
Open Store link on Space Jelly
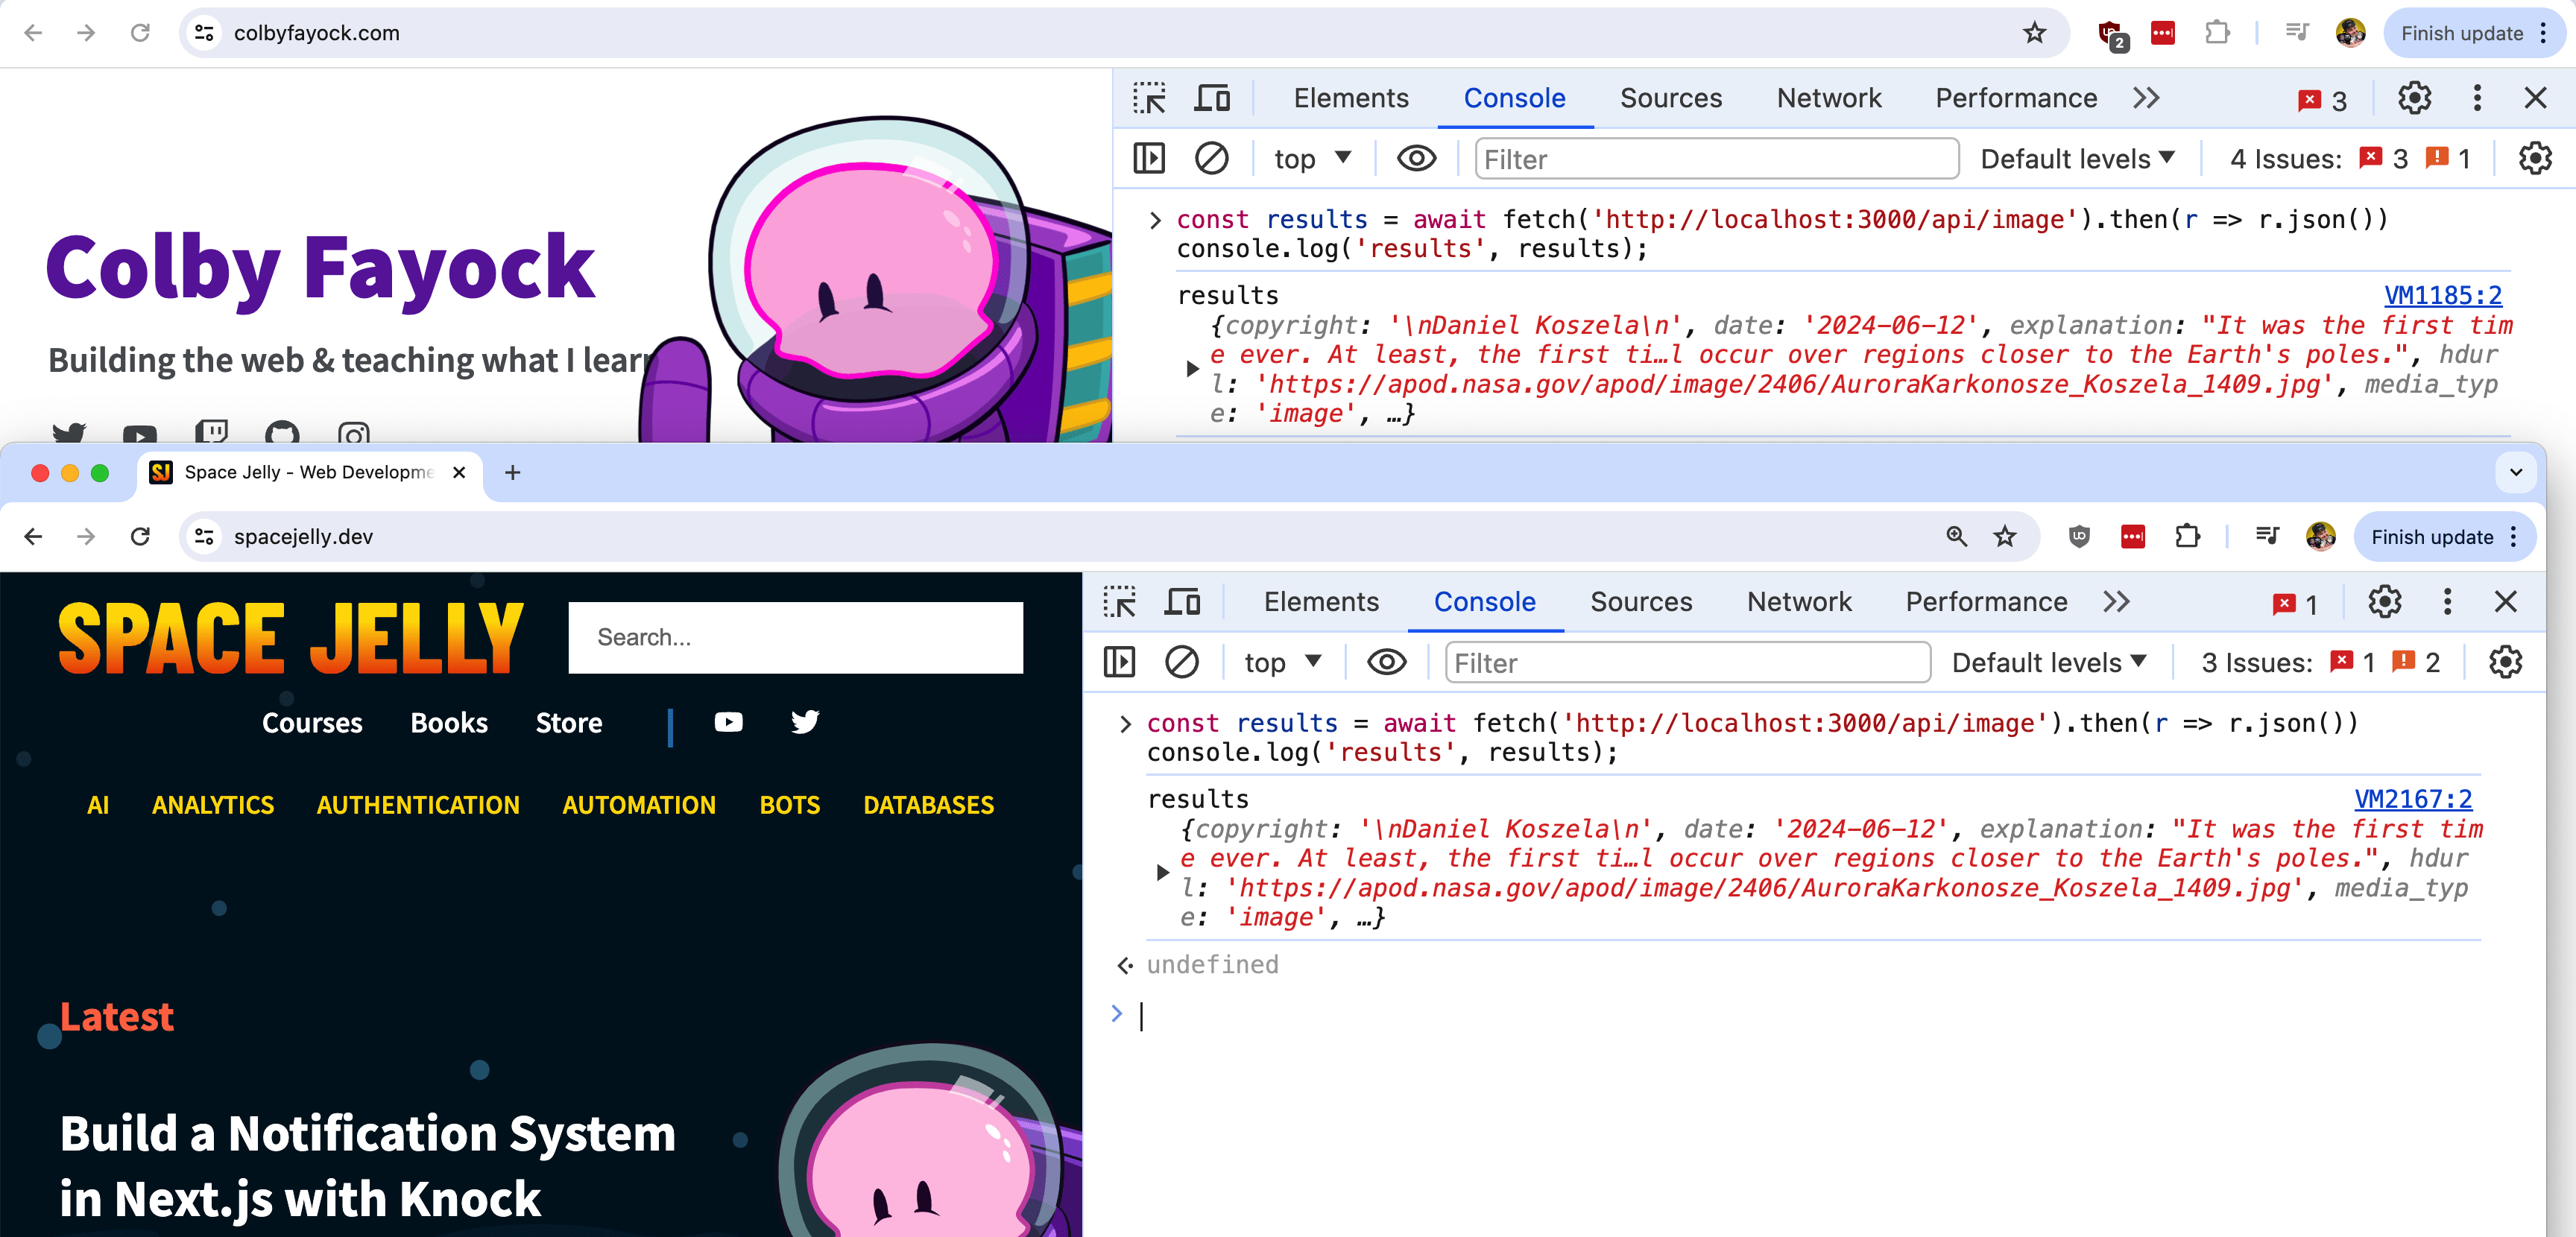pyautogui.click(x=568, y=723)
